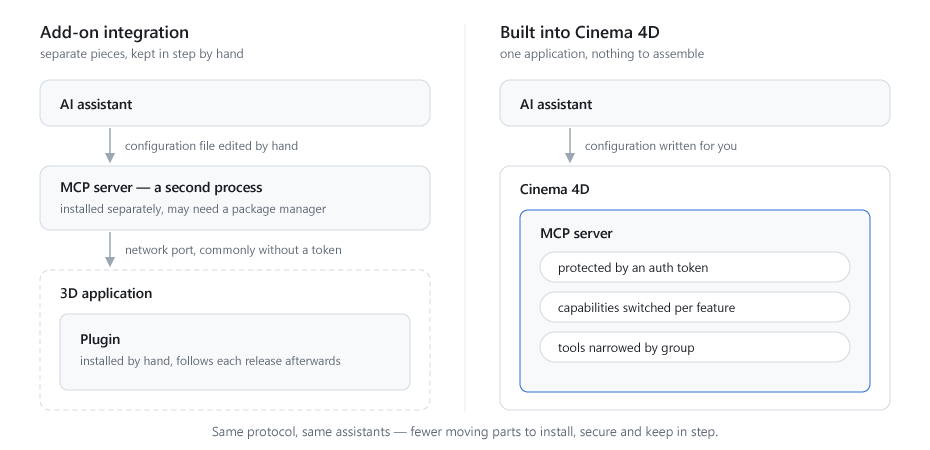Image resolution: width=930 pixels, height=450 pixels.
Task: Click 'installed by hand, follows each release afterwards'
Action: [x=210, y=361]
